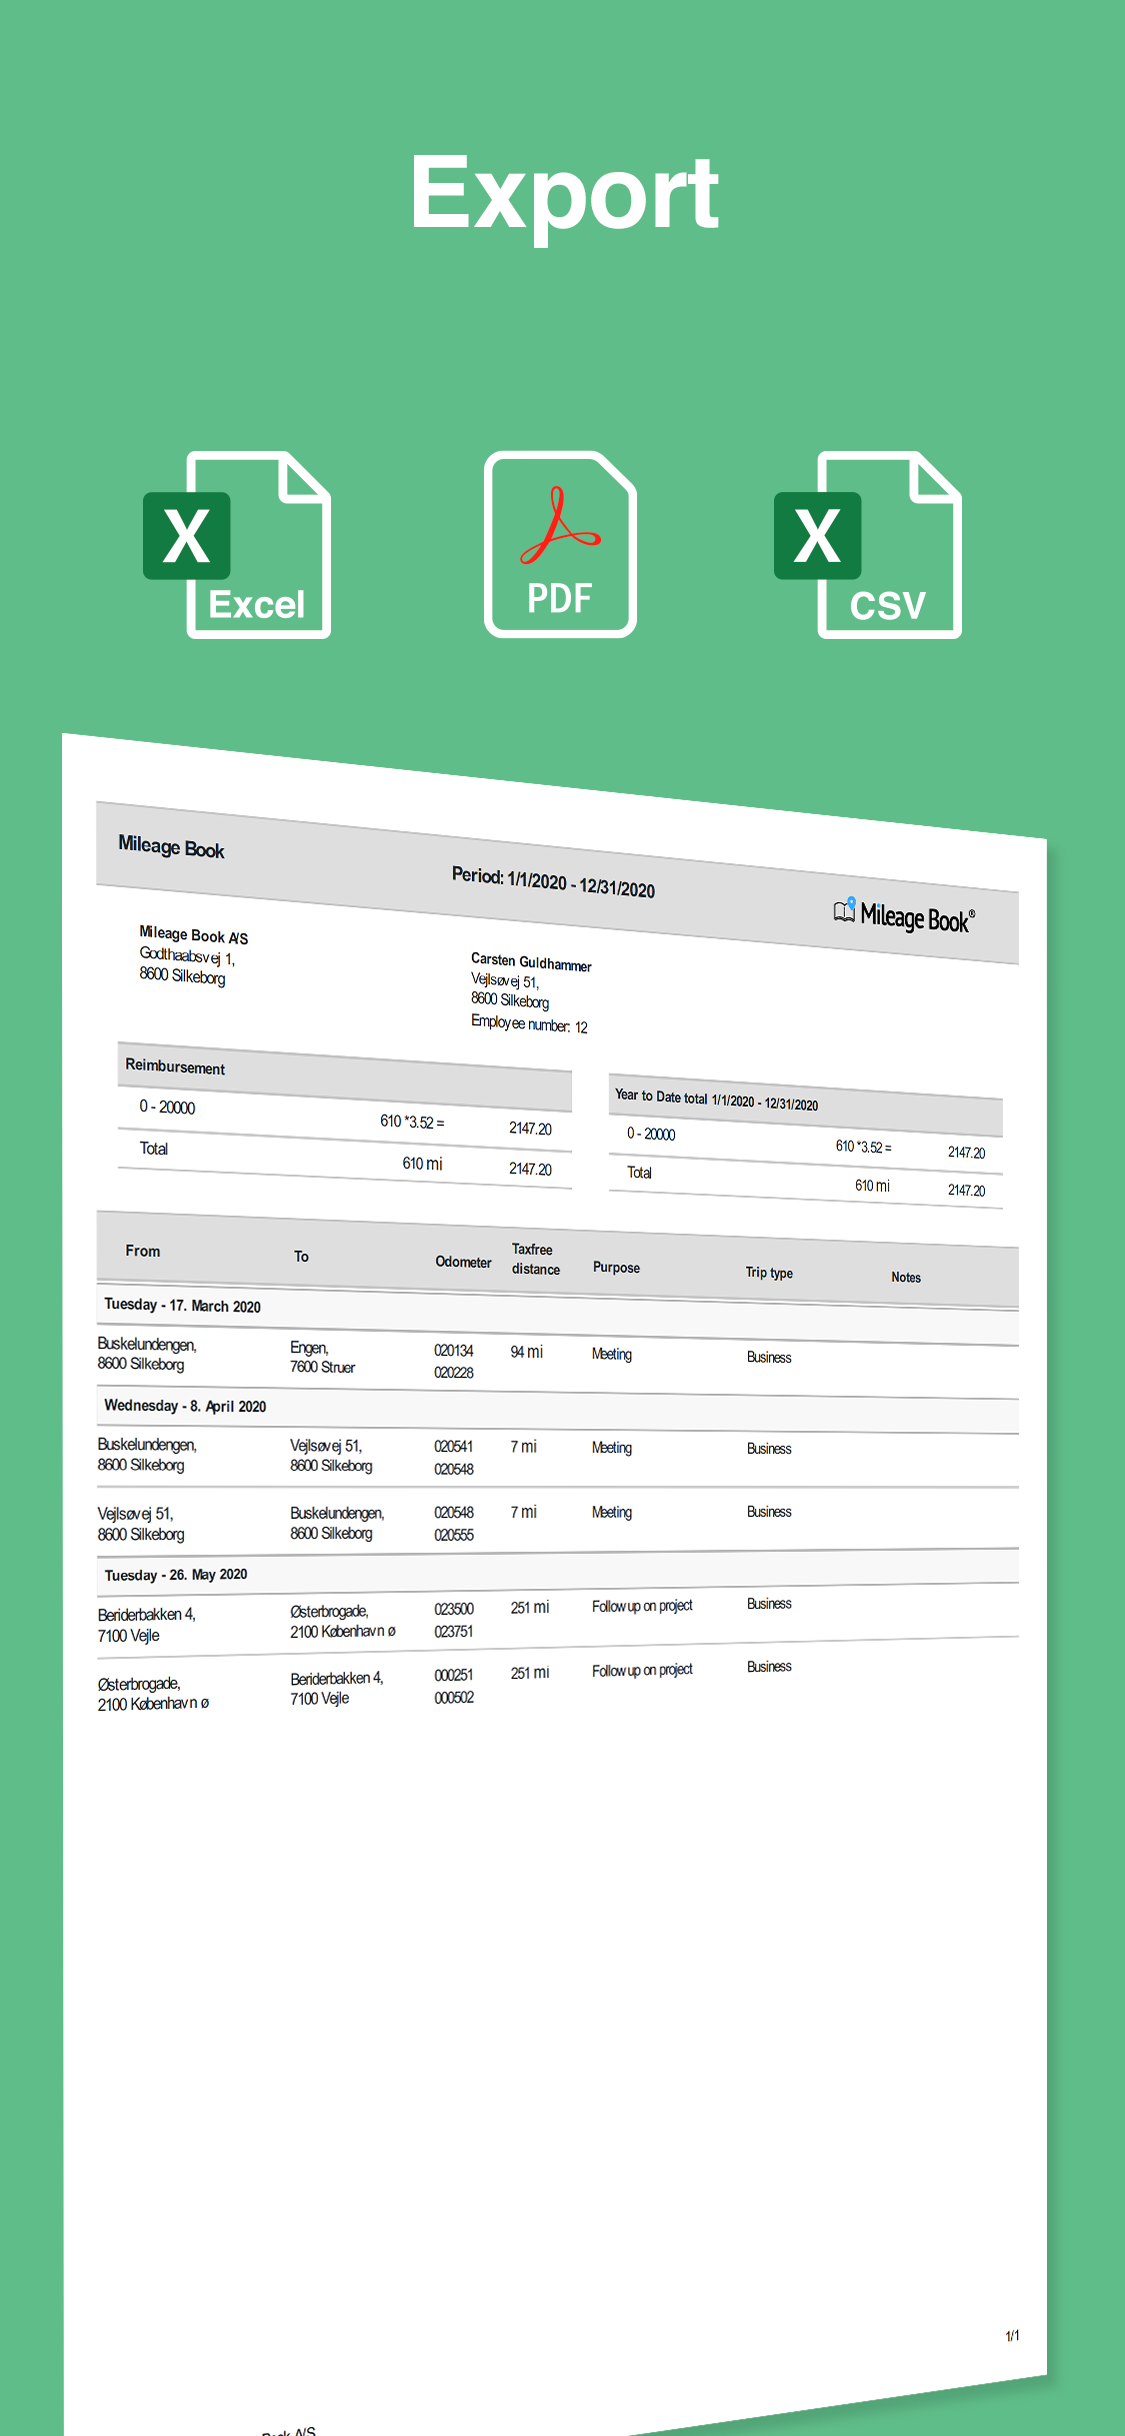Click the 94 mi distance value
This screenshot has width=1125, height=2436.
point(526,1352)
